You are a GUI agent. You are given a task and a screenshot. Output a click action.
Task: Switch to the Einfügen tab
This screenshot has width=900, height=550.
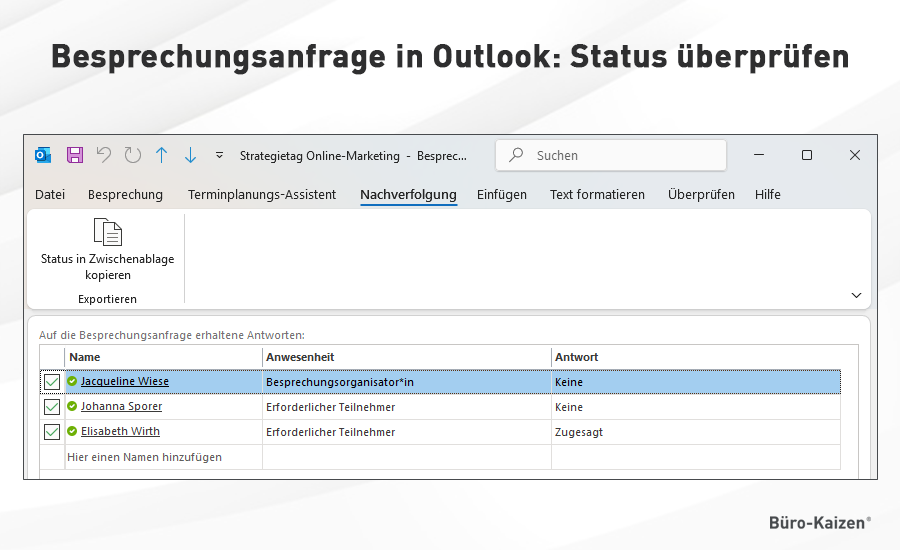point(502,195)
